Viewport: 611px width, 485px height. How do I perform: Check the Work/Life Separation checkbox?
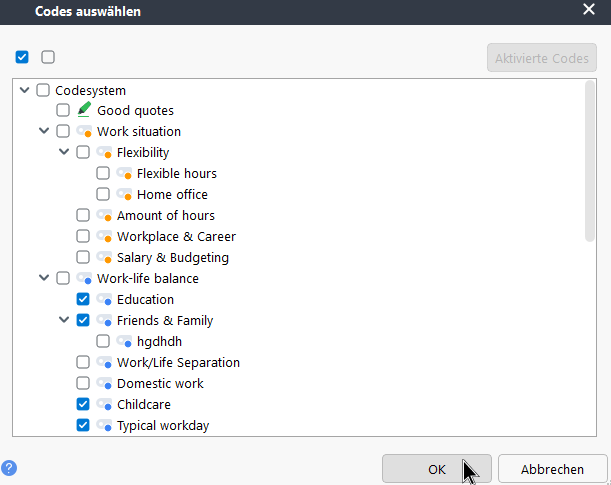coord(83,363)
